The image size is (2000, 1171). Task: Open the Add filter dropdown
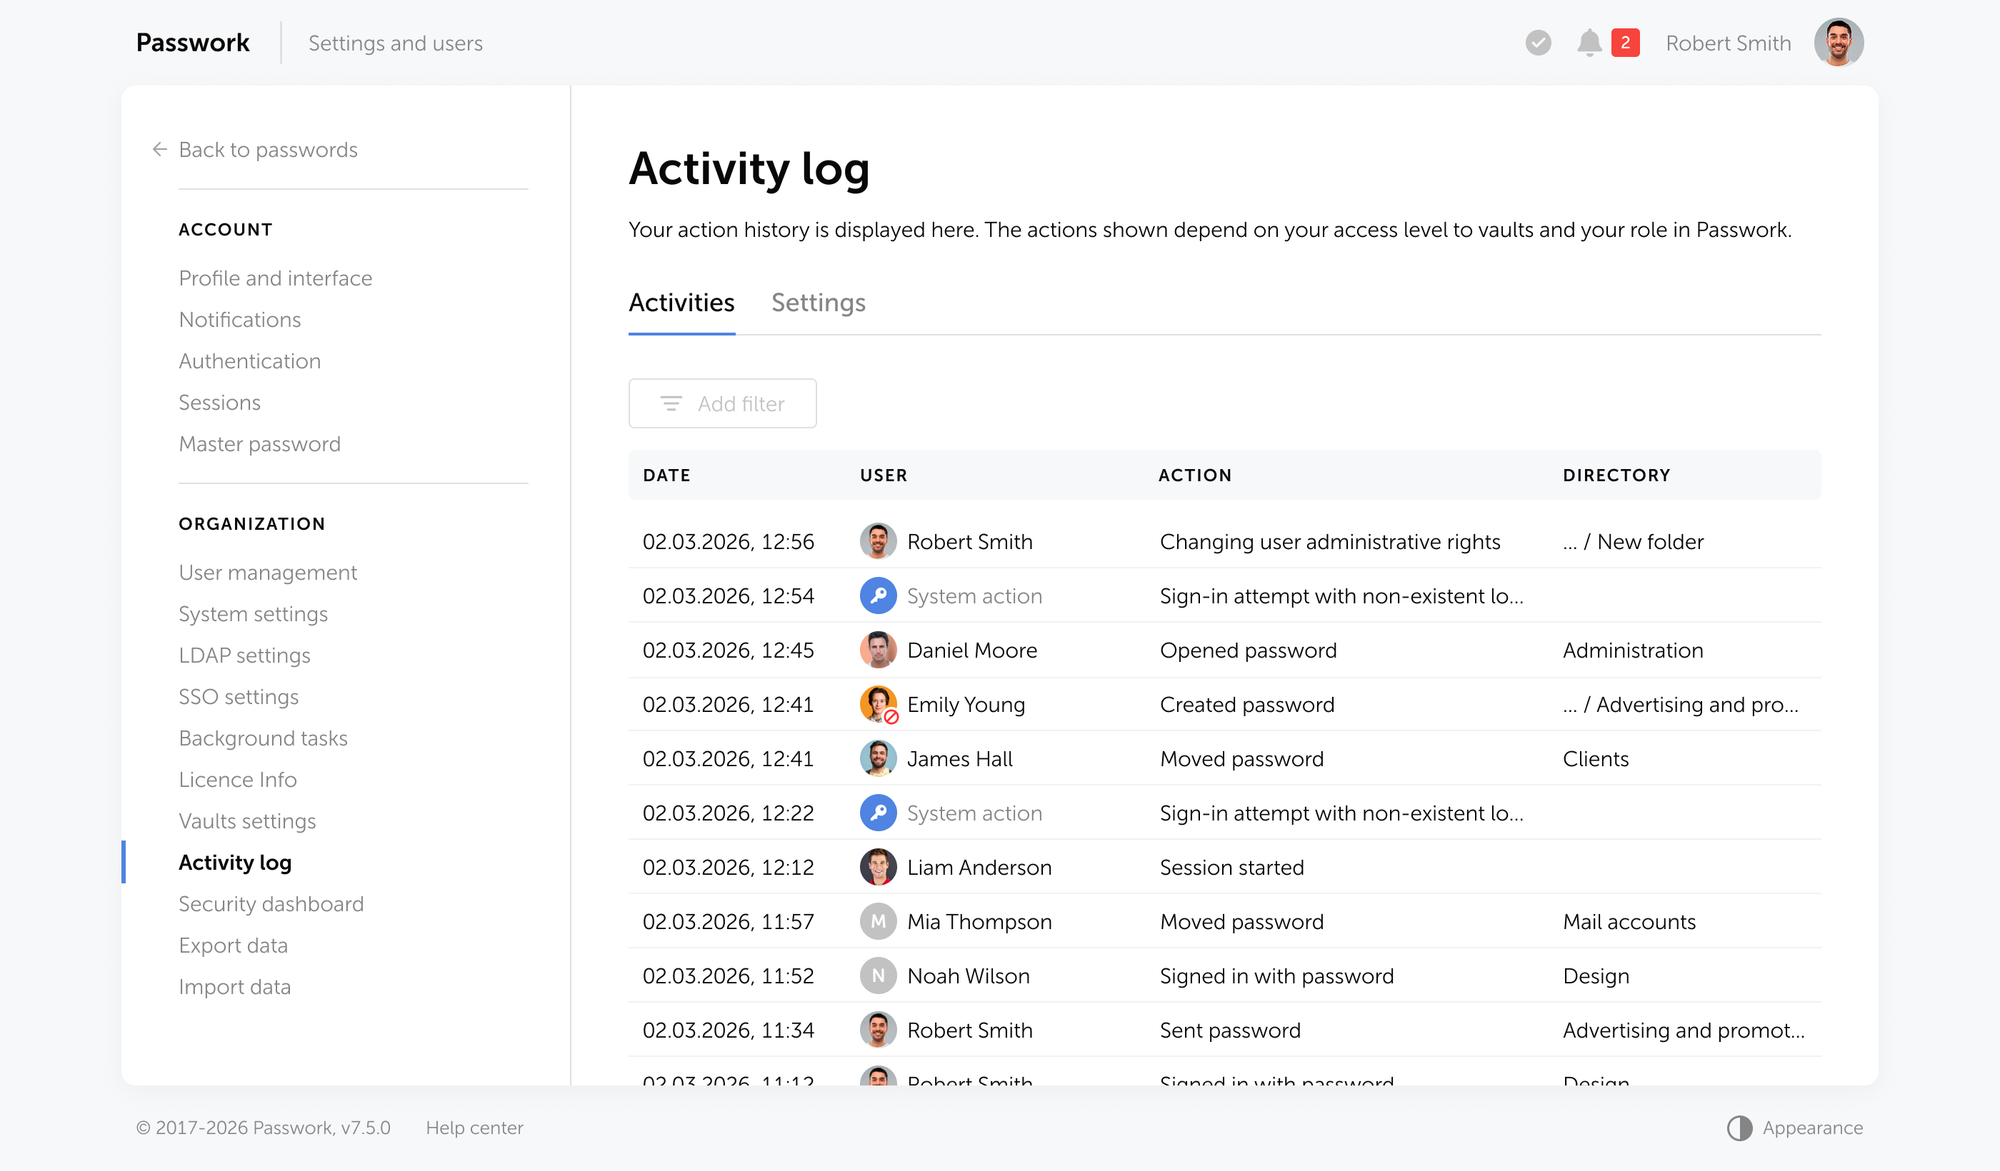pos(722,403)
